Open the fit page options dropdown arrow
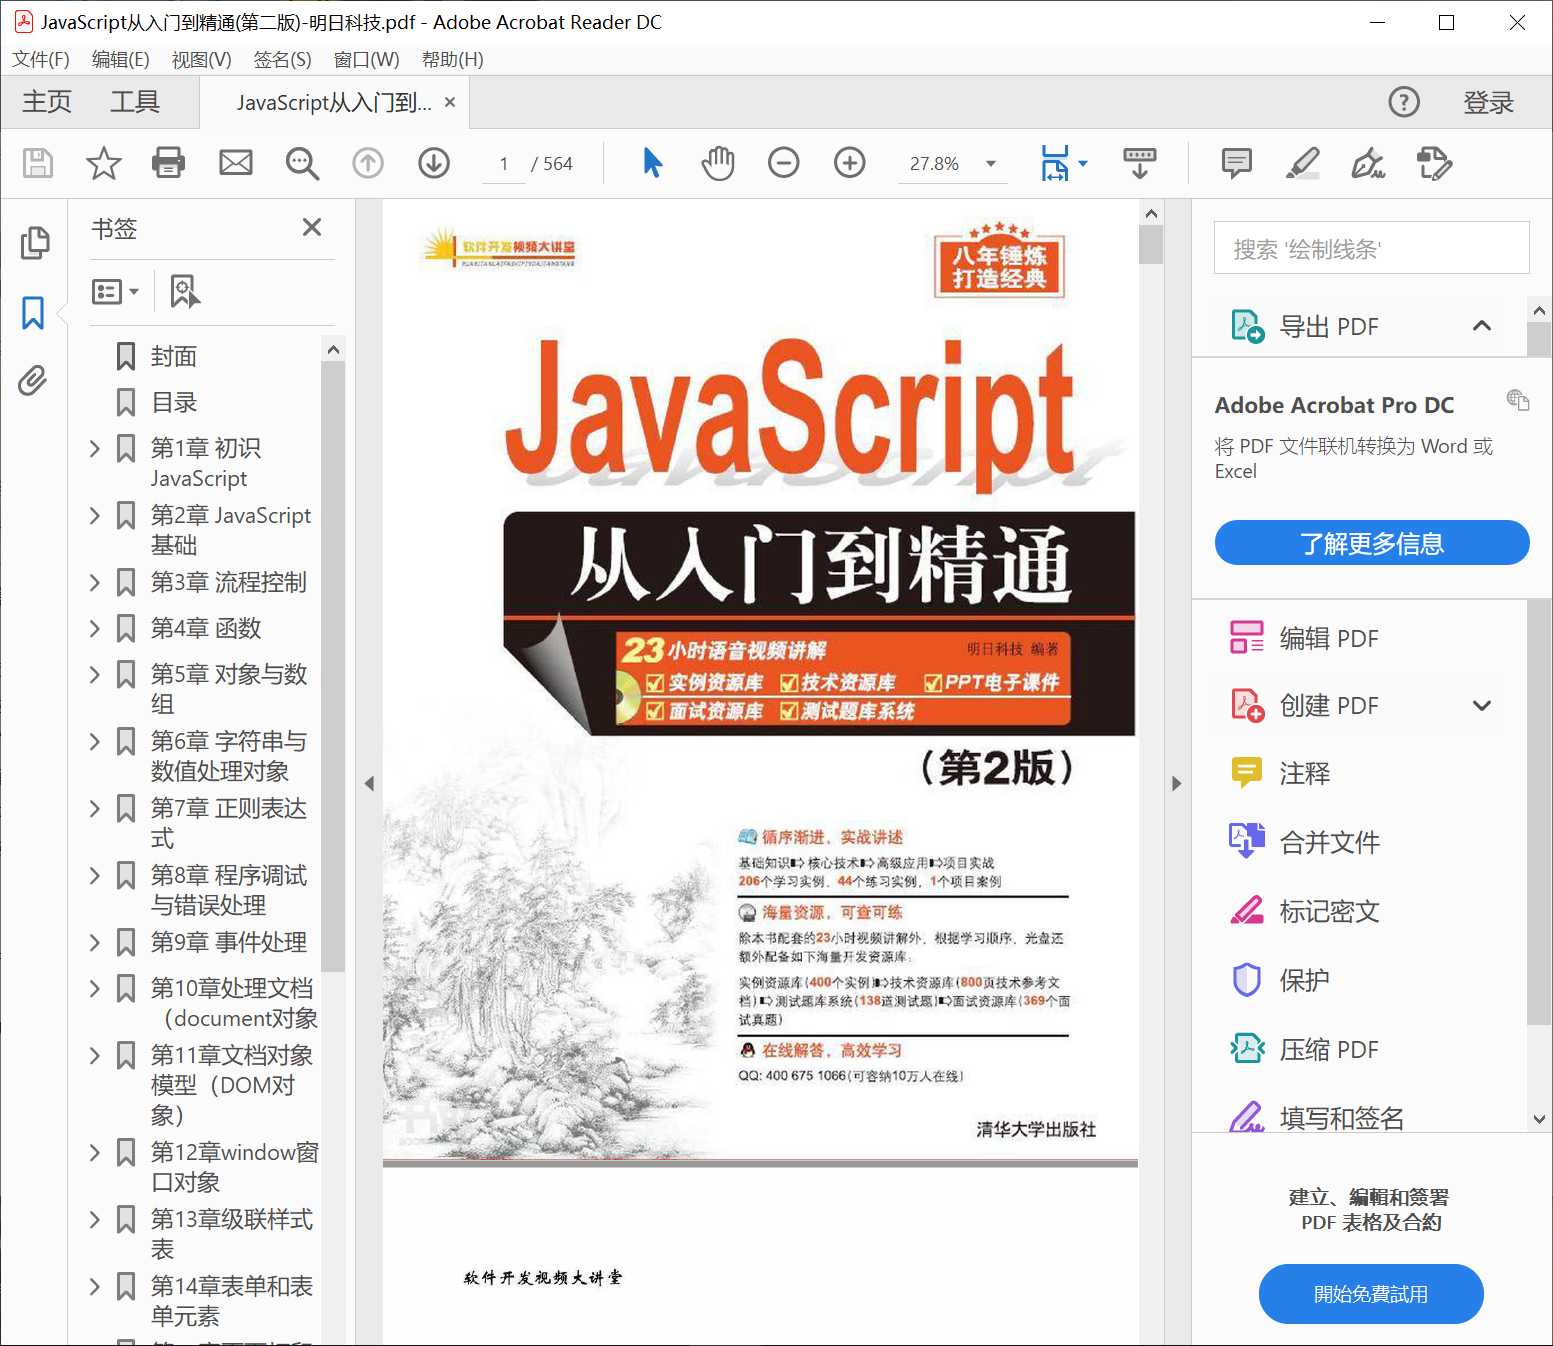Viewport: 1553px width, 1346px height. (1083, 164)
